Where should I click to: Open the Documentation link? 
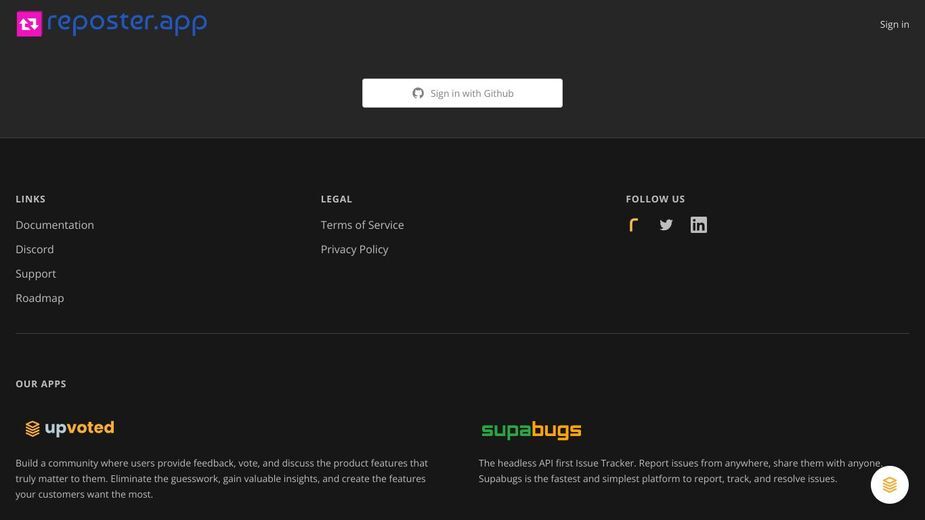[x=54, y=225]
